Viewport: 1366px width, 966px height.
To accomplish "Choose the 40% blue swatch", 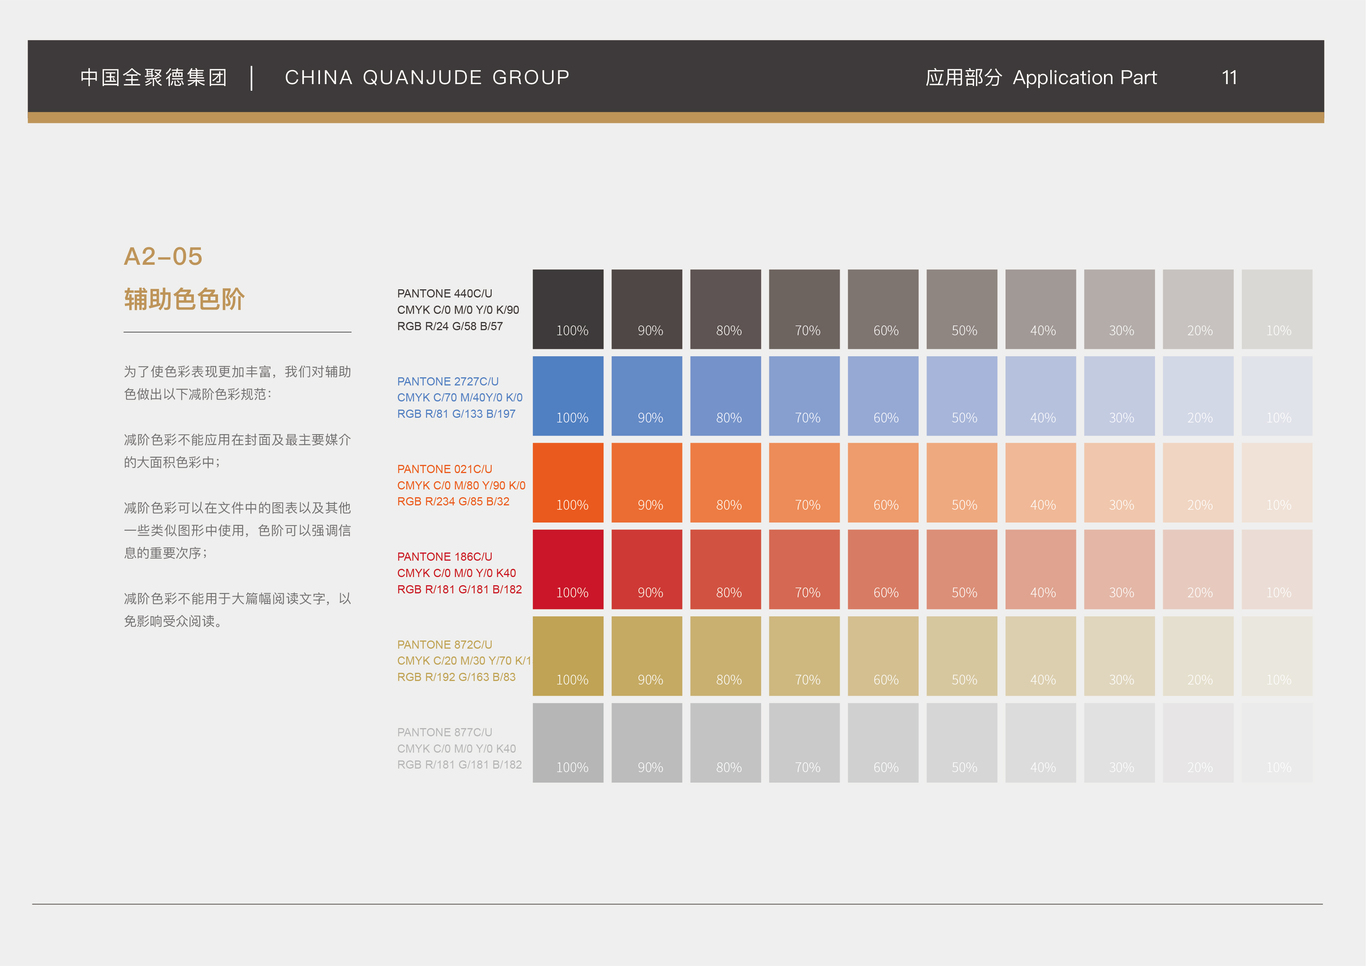I will 1041,396.
